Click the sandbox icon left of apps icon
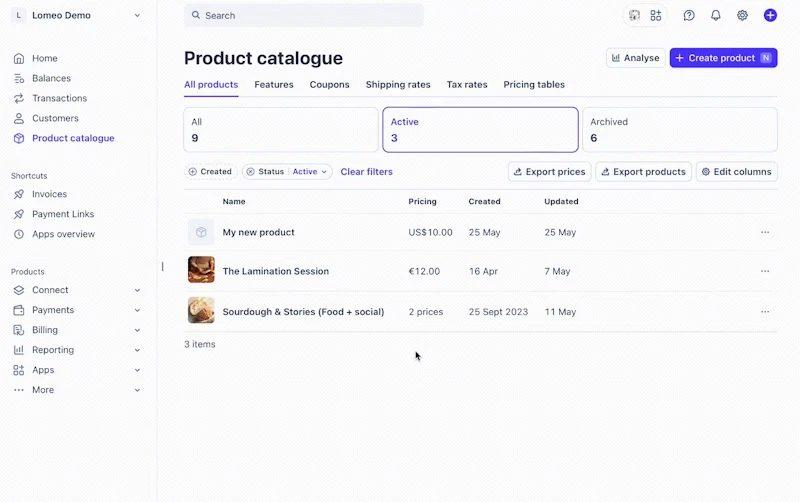The width and height of the screenshot is (800, 502). pyautogui.click(x=634, y=15)
